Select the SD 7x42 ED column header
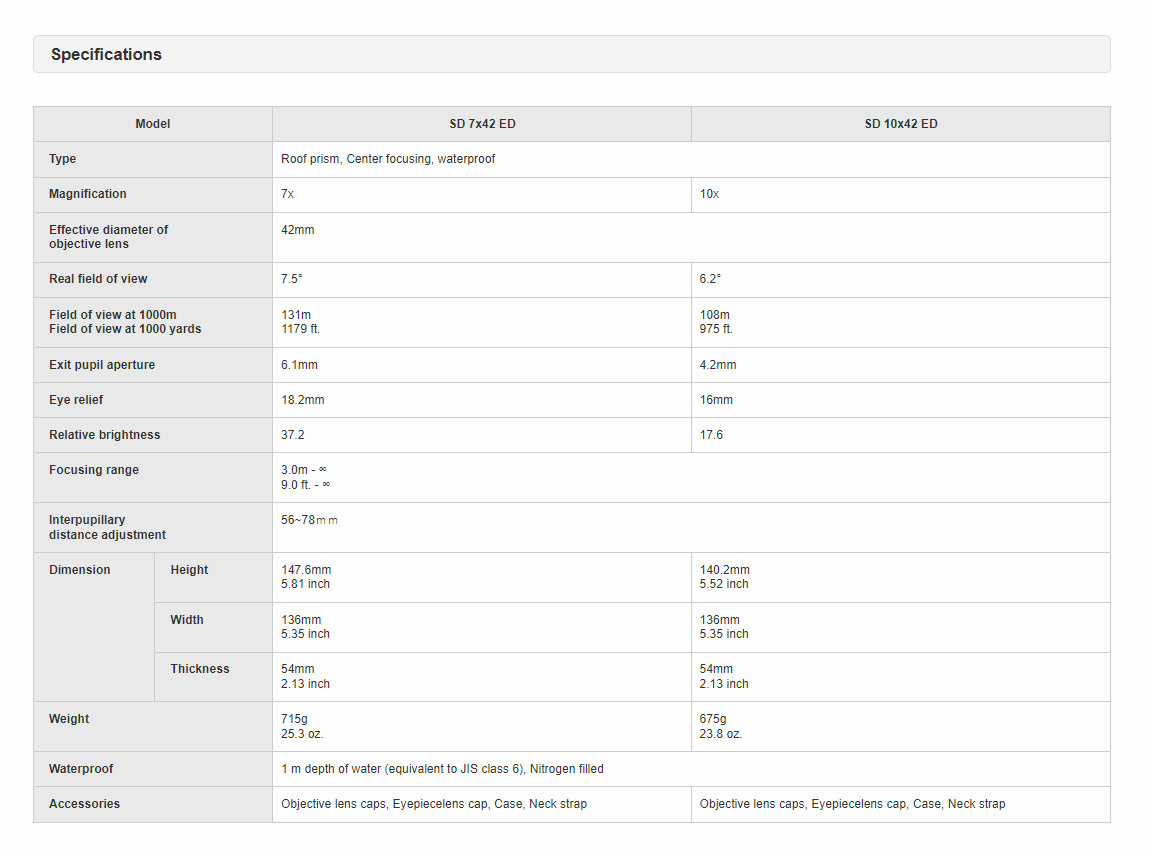Screen dimensions: 1150x850 point(482,124)
